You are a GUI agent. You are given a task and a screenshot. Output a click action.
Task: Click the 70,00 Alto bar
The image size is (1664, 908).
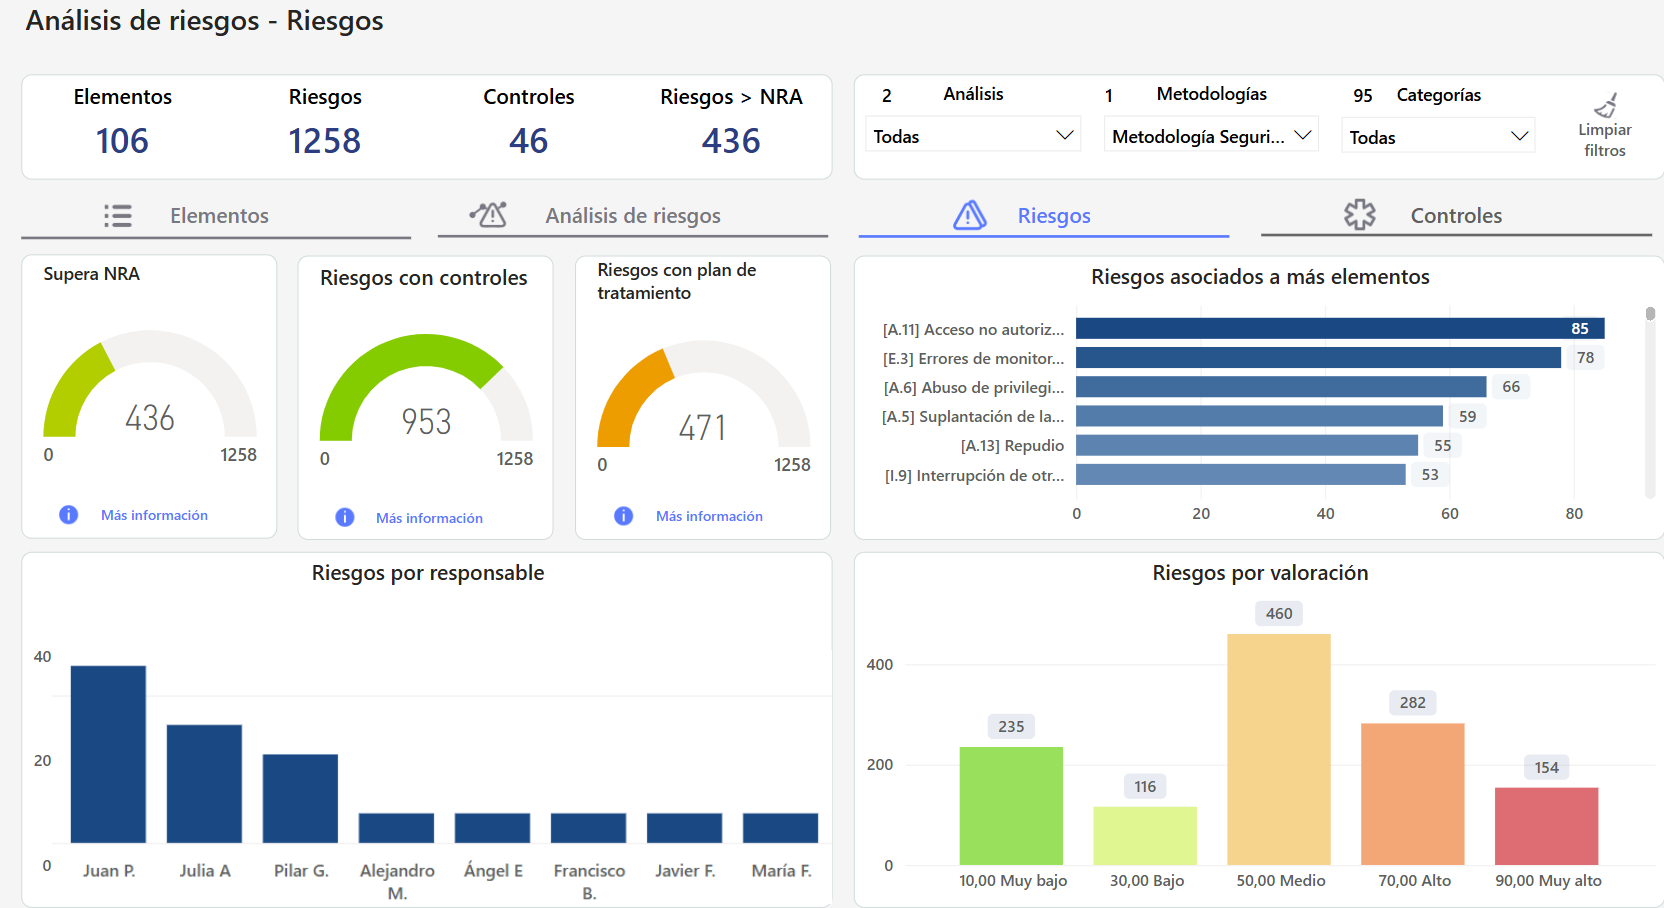click(x=1413, y=794)
